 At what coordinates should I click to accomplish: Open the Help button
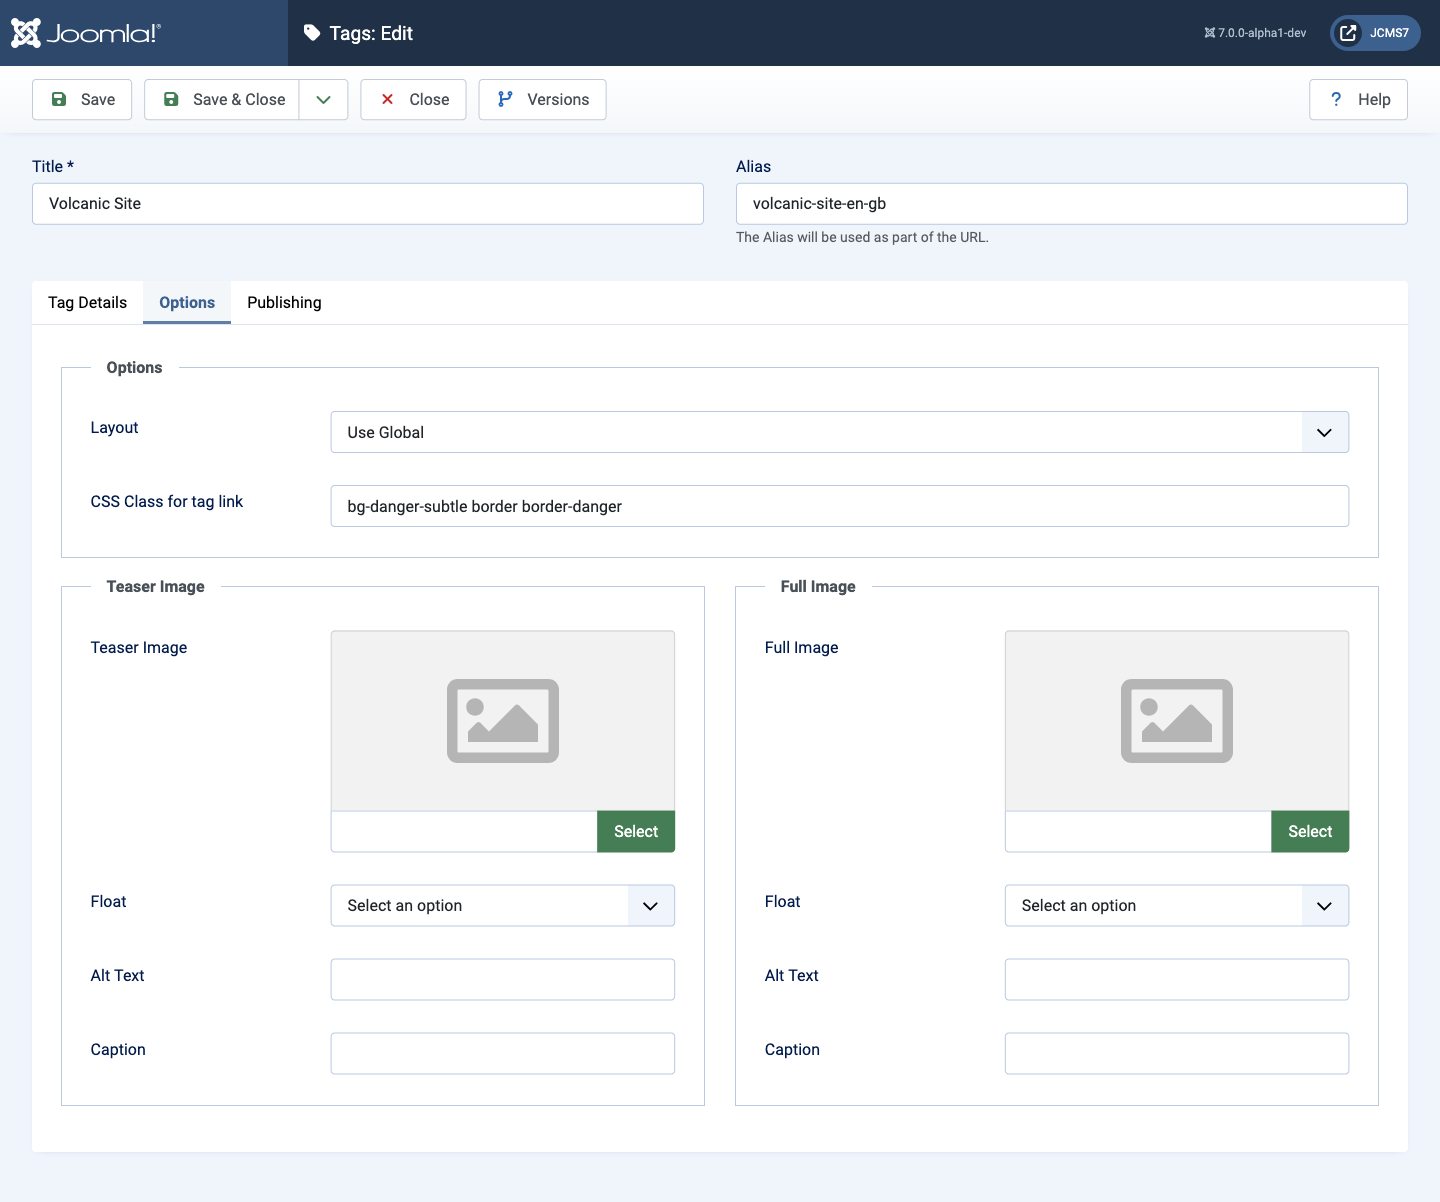1358,99
